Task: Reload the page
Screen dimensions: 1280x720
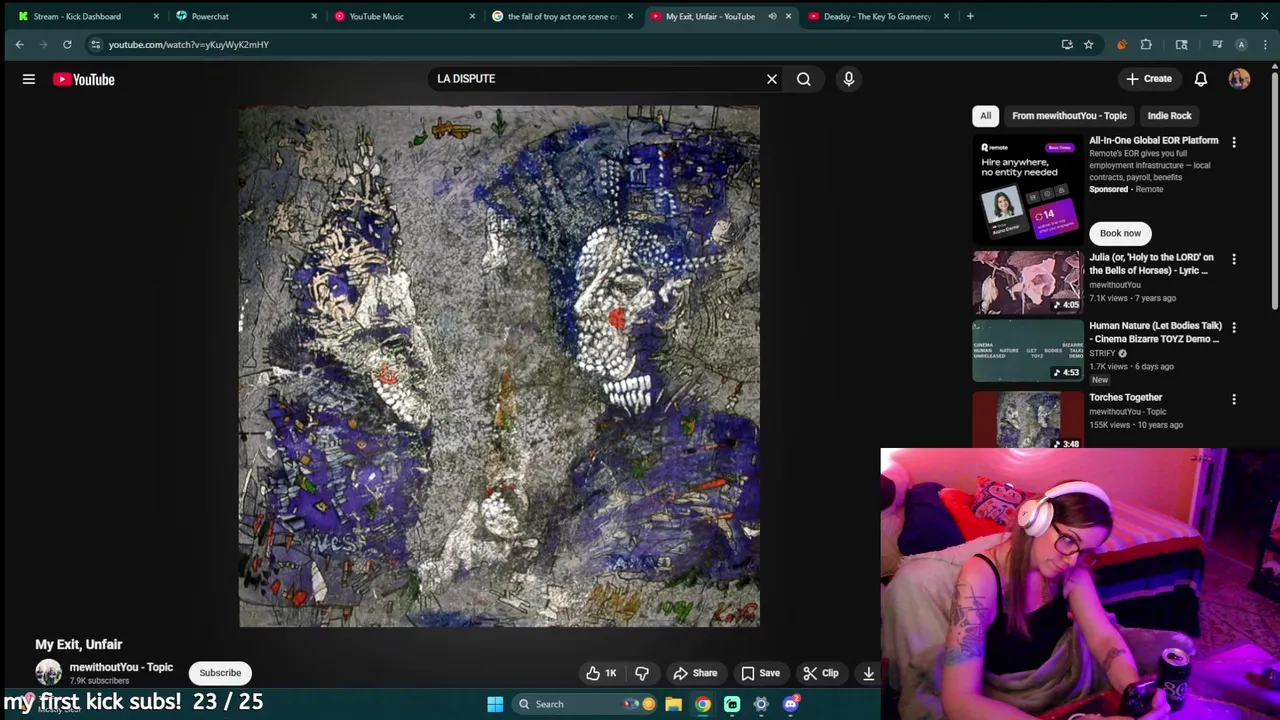Action: tap(67, 44)
